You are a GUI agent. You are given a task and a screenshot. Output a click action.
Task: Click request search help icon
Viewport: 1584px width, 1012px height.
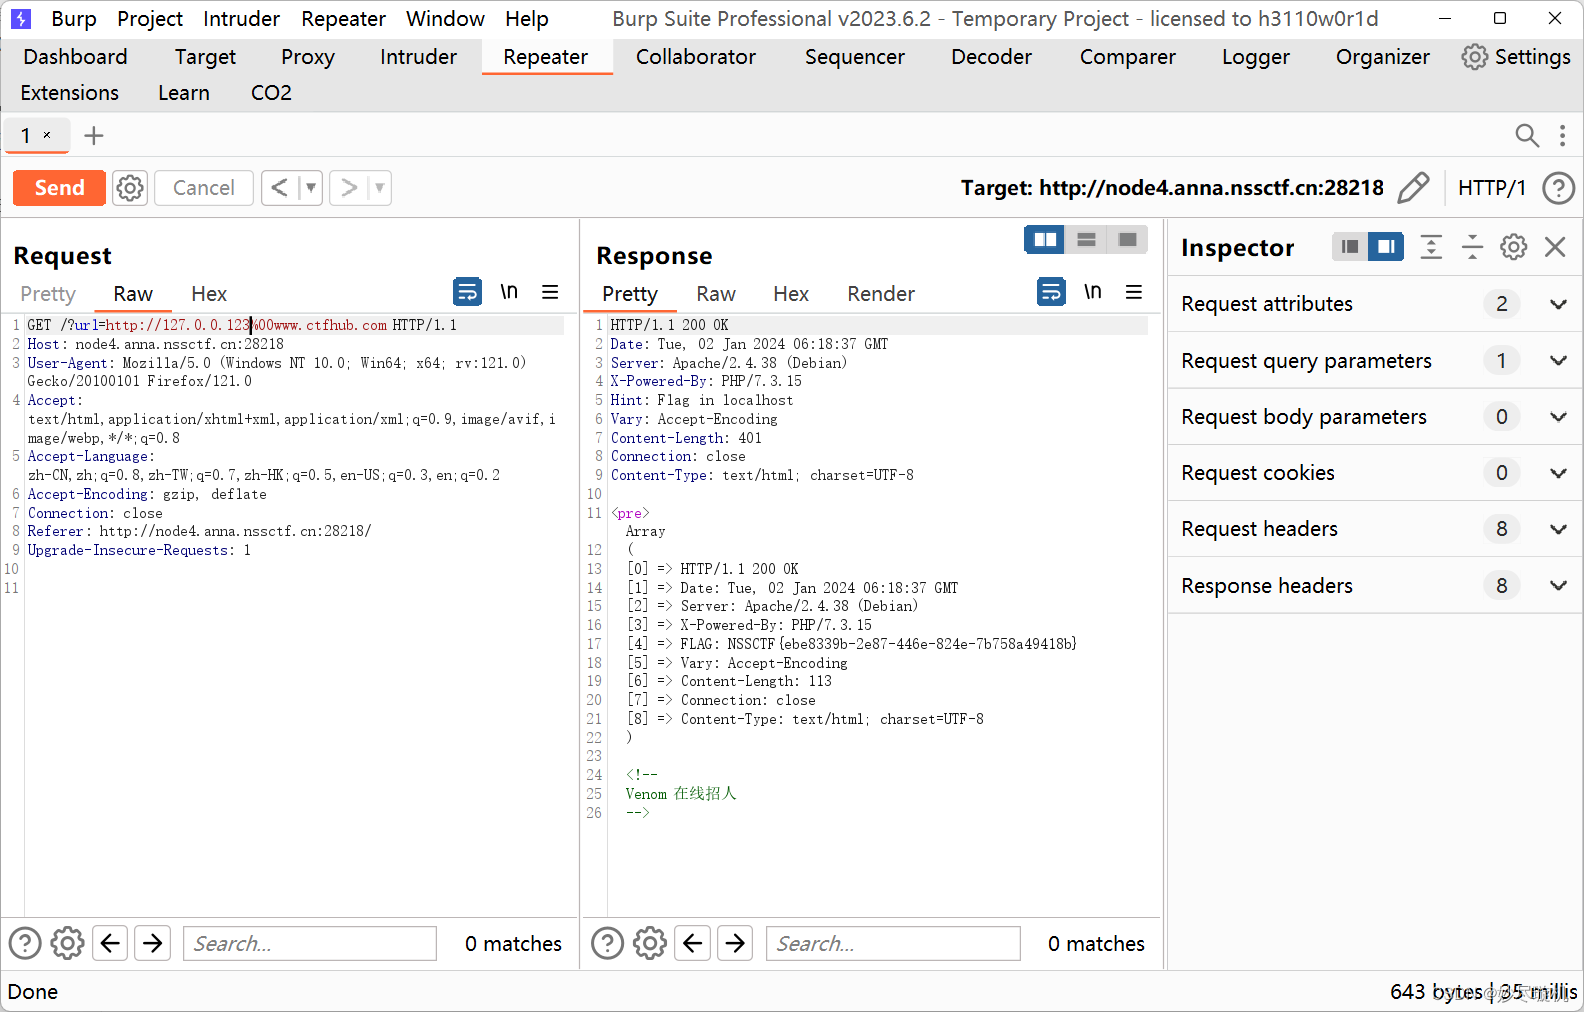[x=25, y=943]
